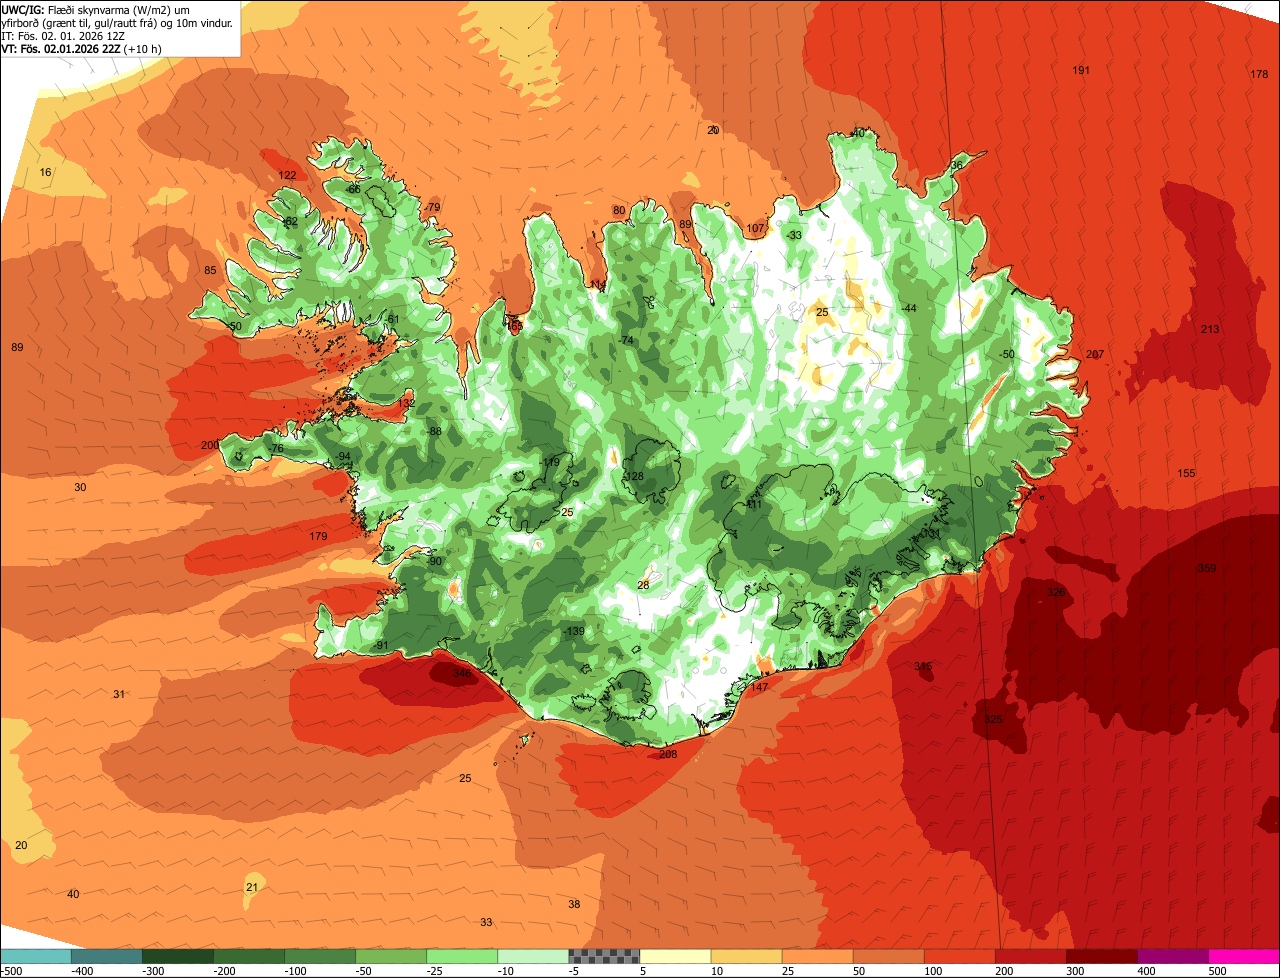Click the title line 'UWC/IG: Flæði skynvarma (W/m2) um'
The width and height of the screenshot is (1280, 978).
(x=95, y=9)
